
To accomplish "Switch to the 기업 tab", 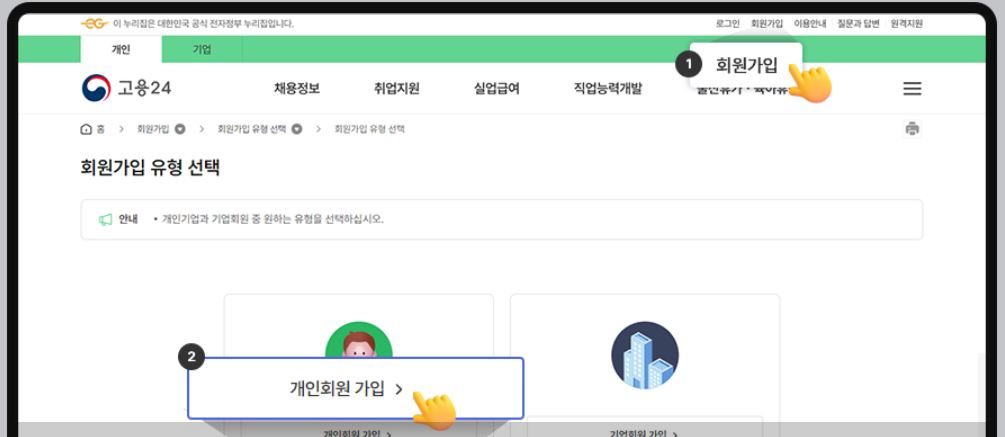I will [x=202, y=49].
